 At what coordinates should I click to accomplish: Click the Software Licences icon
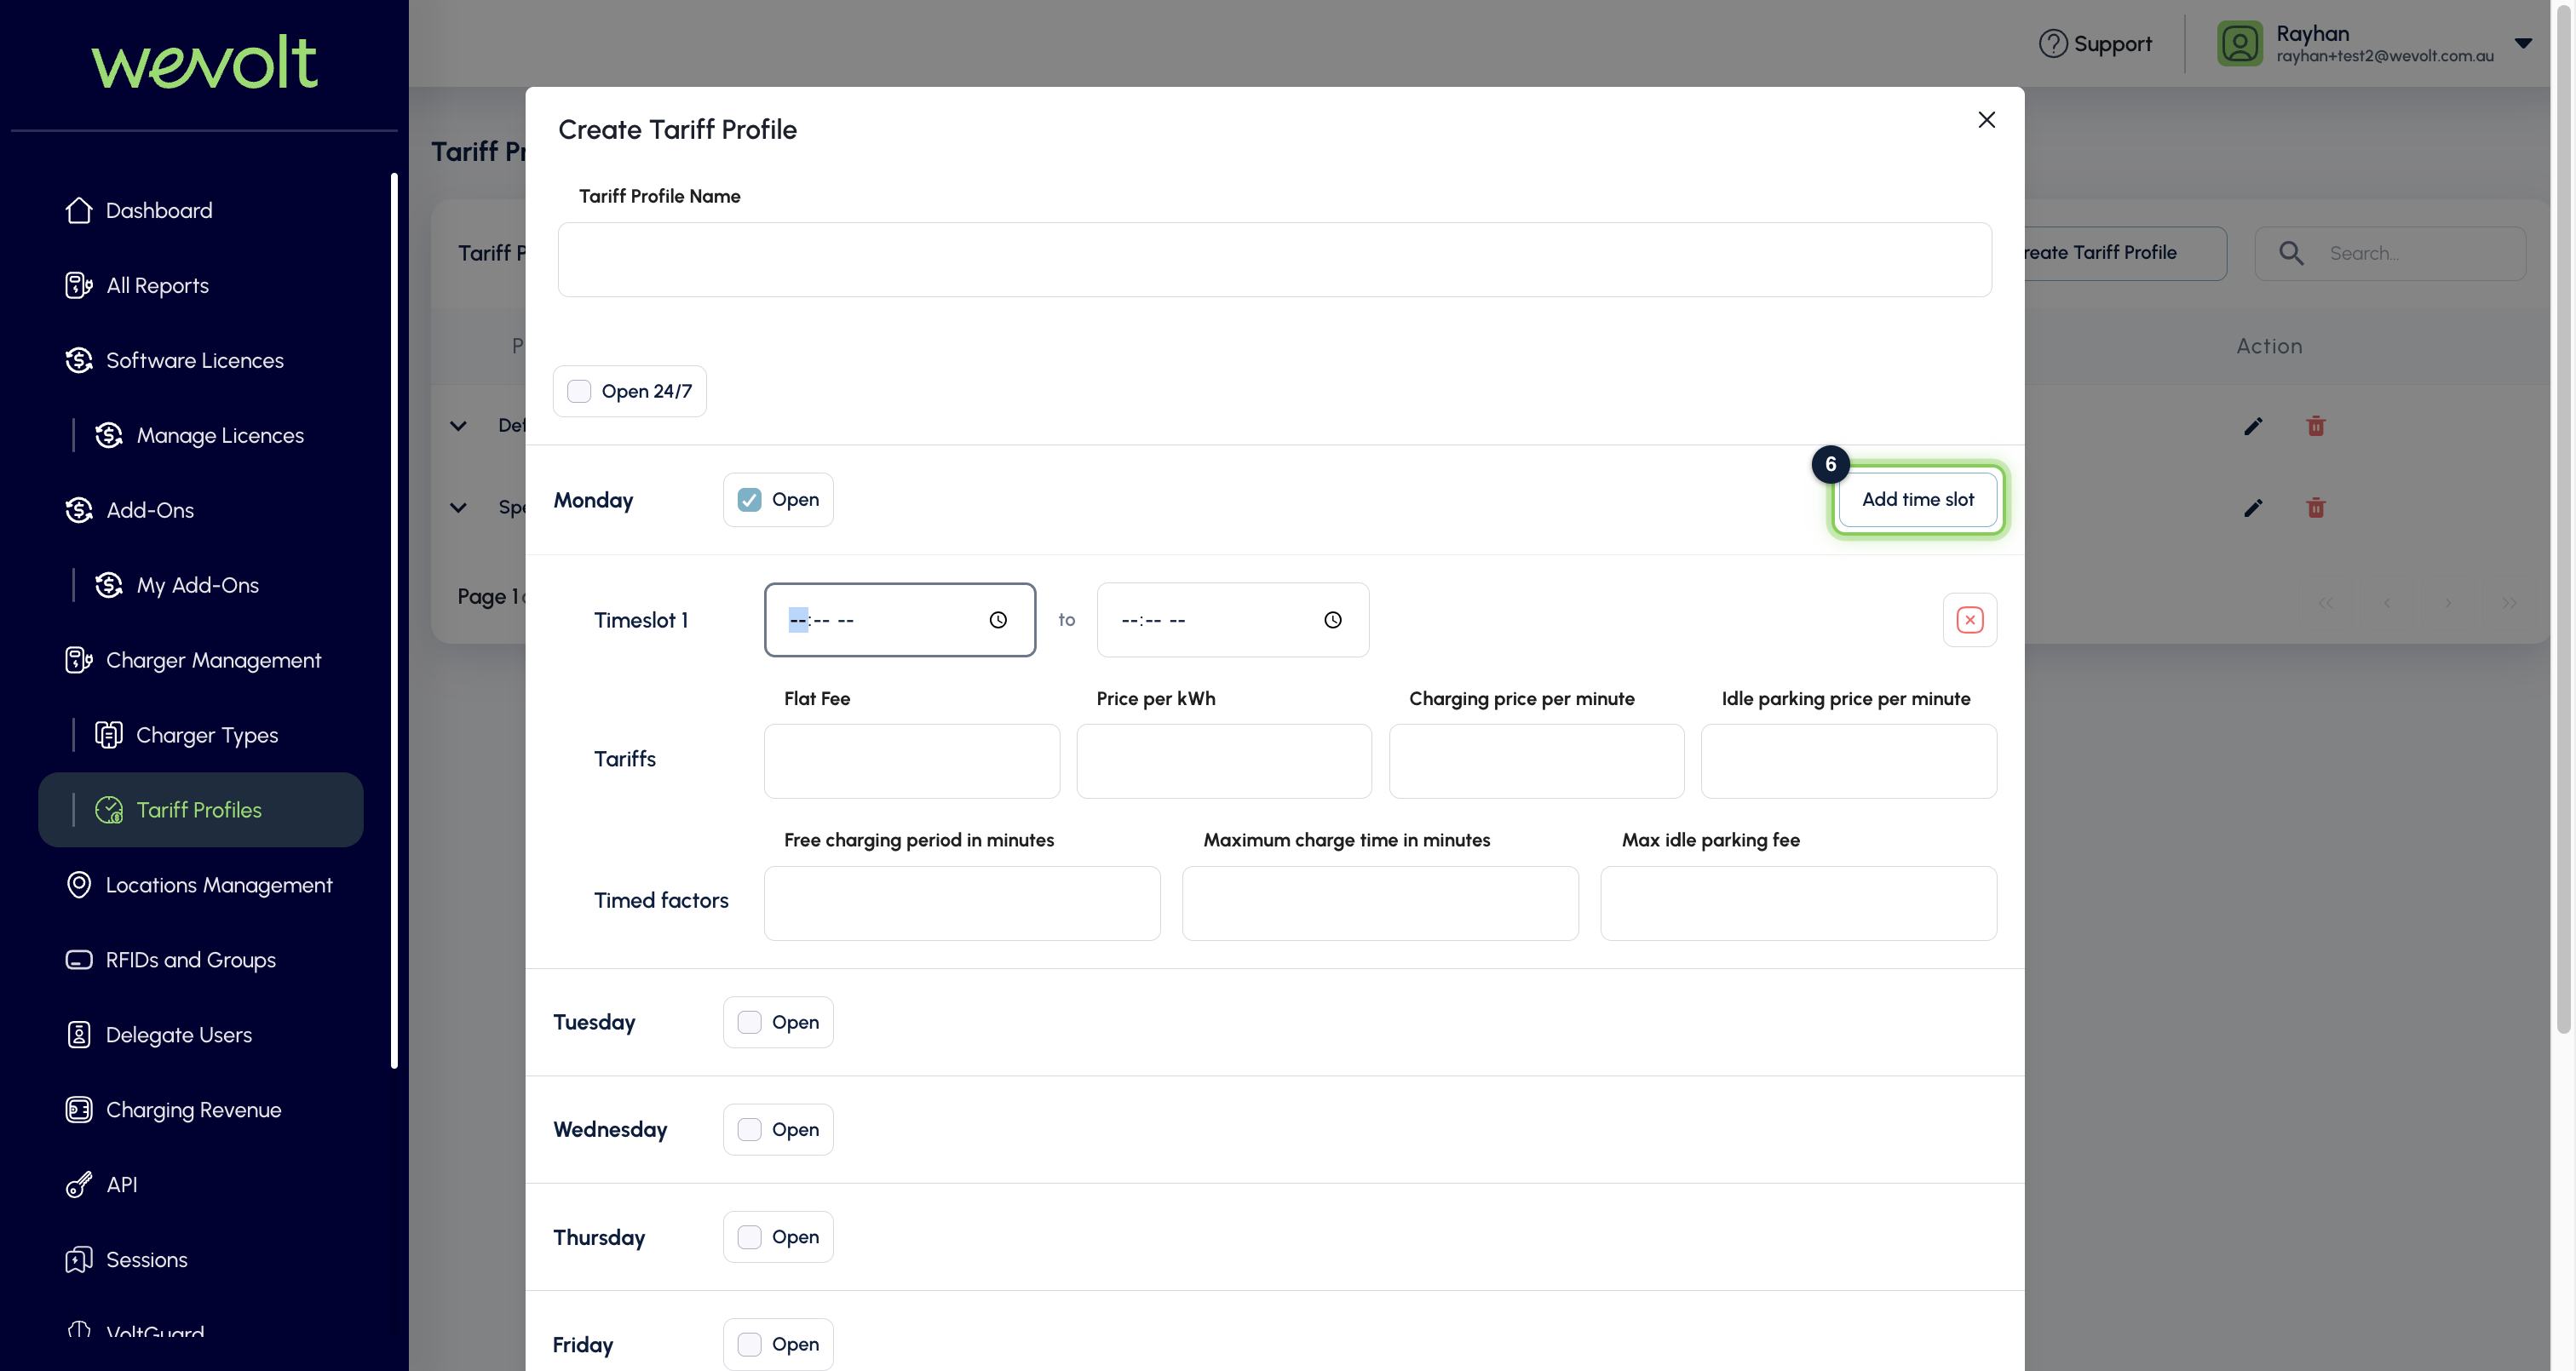(78, 360)
